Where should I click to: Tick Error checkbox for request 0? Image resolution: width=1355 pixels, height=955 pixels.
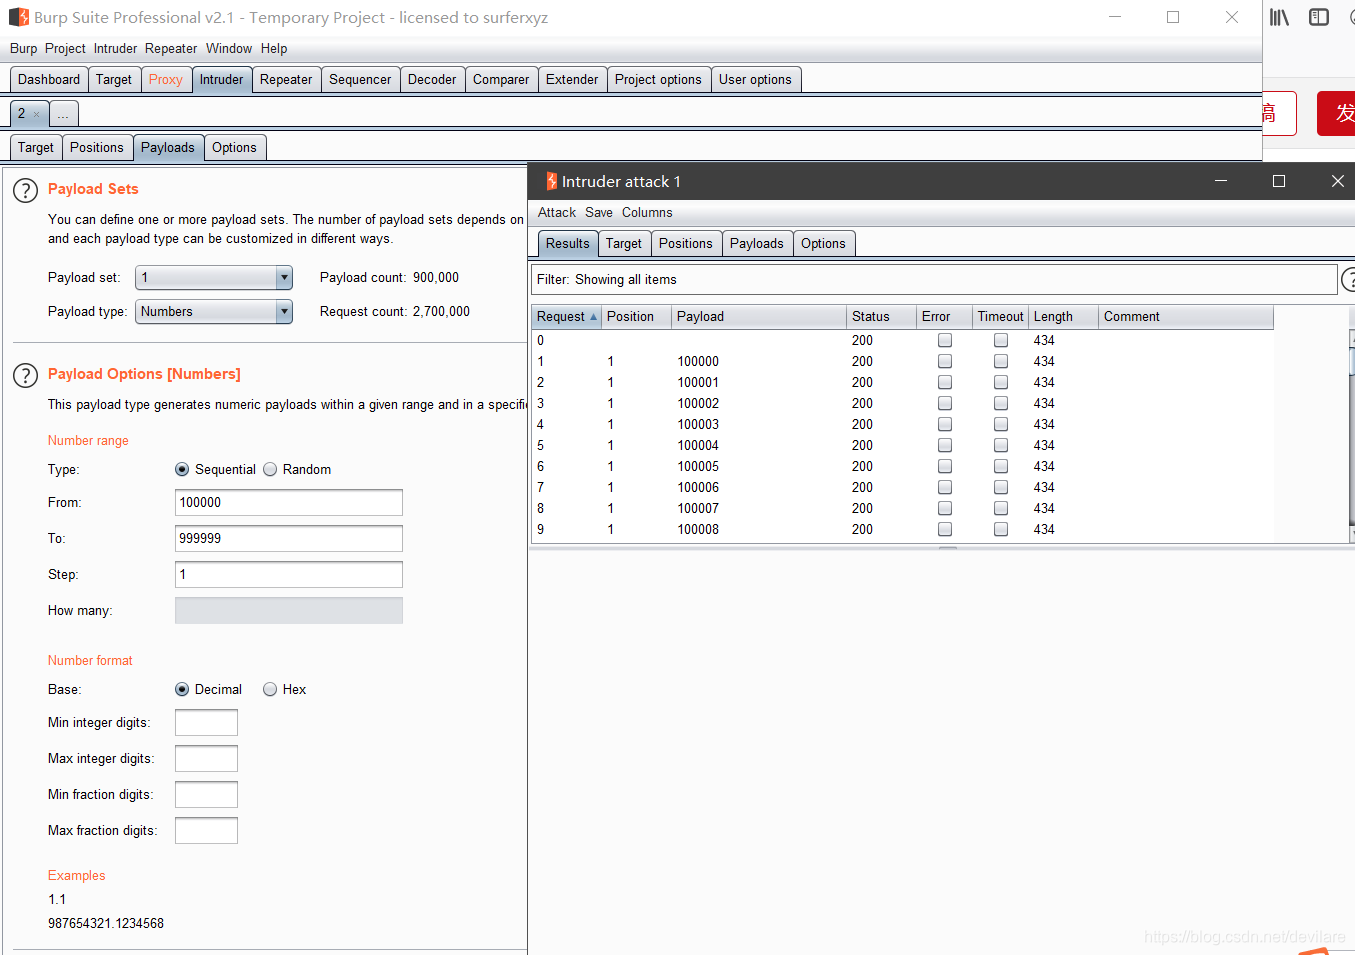coord(945,341)
